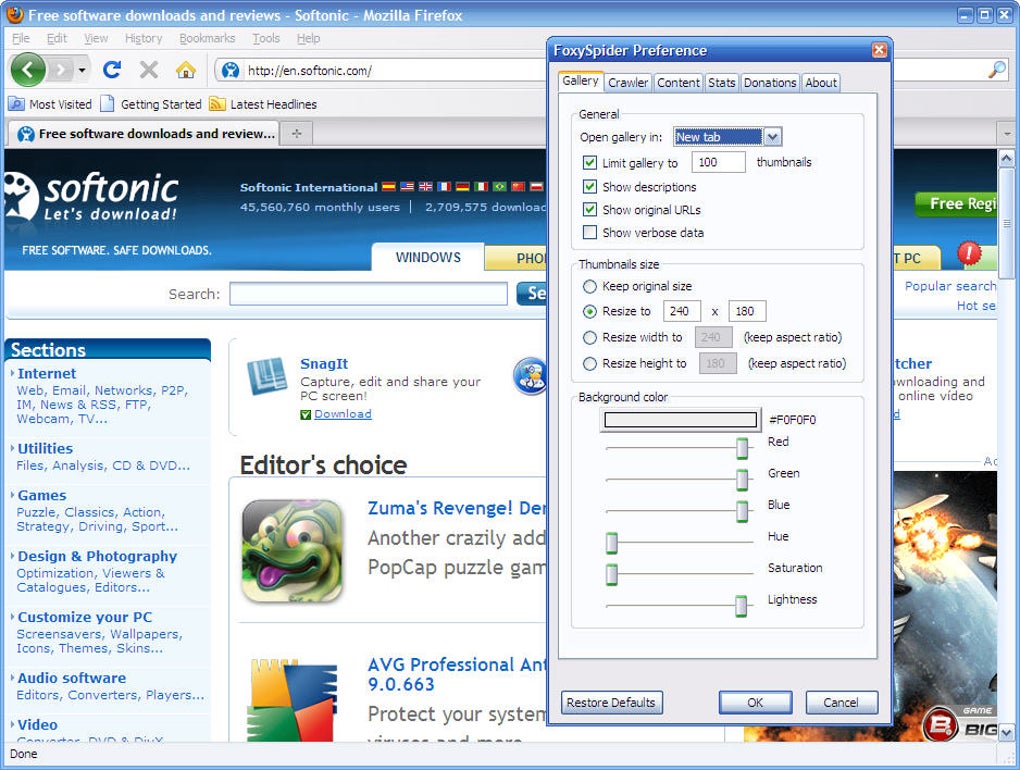Uncheck Show descriptions
This screenshot has height=770, width=1020.
click(590, 187)
